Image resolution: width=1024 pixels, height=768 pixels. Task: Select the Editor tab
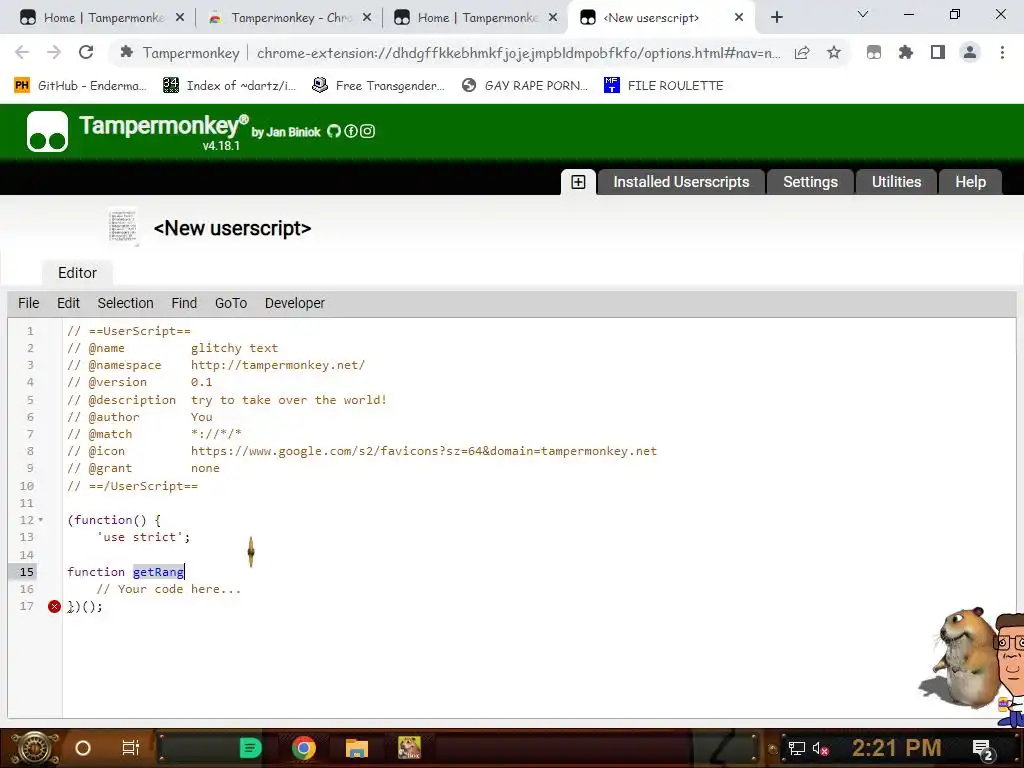point(77,273)
